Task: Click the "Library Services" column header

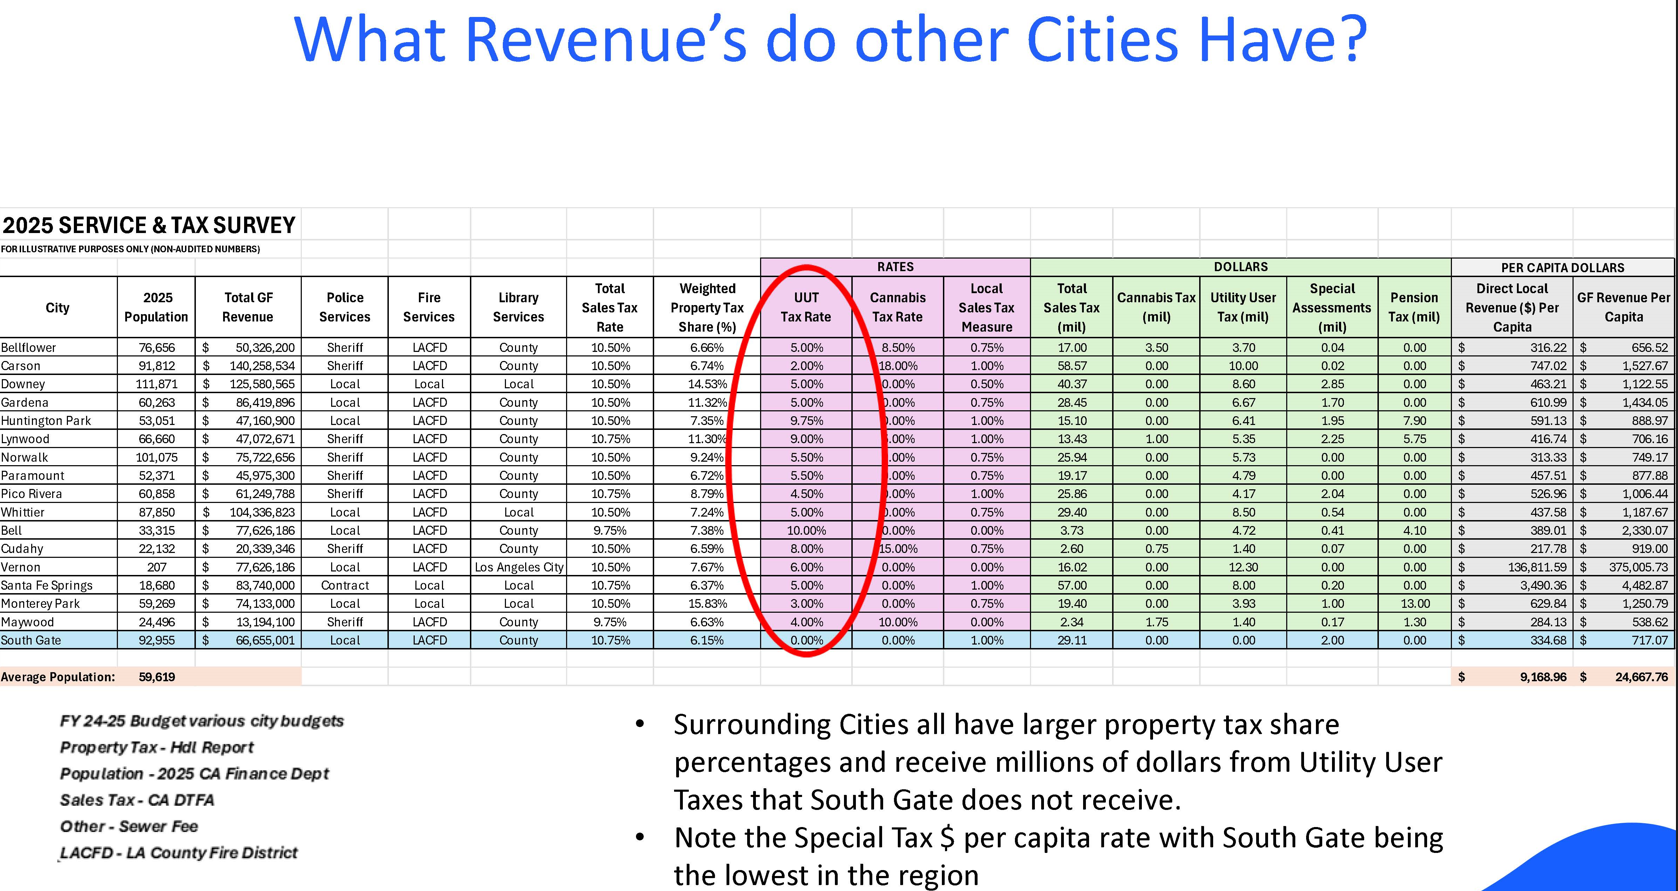Action: (518, 307)
